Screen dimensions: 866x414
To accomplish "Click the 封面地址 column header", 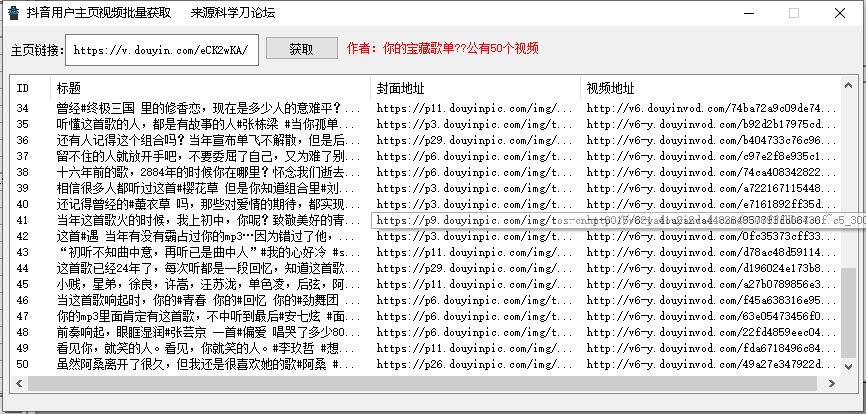I will 476,88.
